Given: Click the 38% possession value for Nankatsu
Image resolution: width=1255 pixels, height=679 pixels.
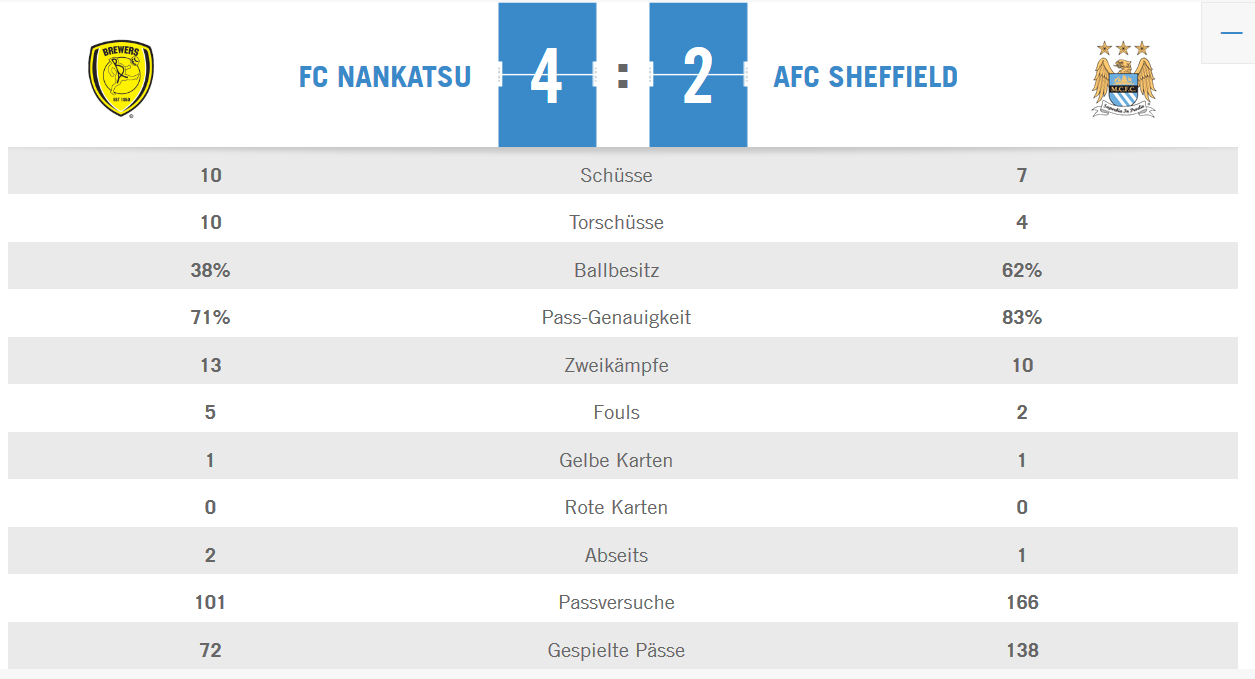Looking at the screenshot, I should click(210, 270).
